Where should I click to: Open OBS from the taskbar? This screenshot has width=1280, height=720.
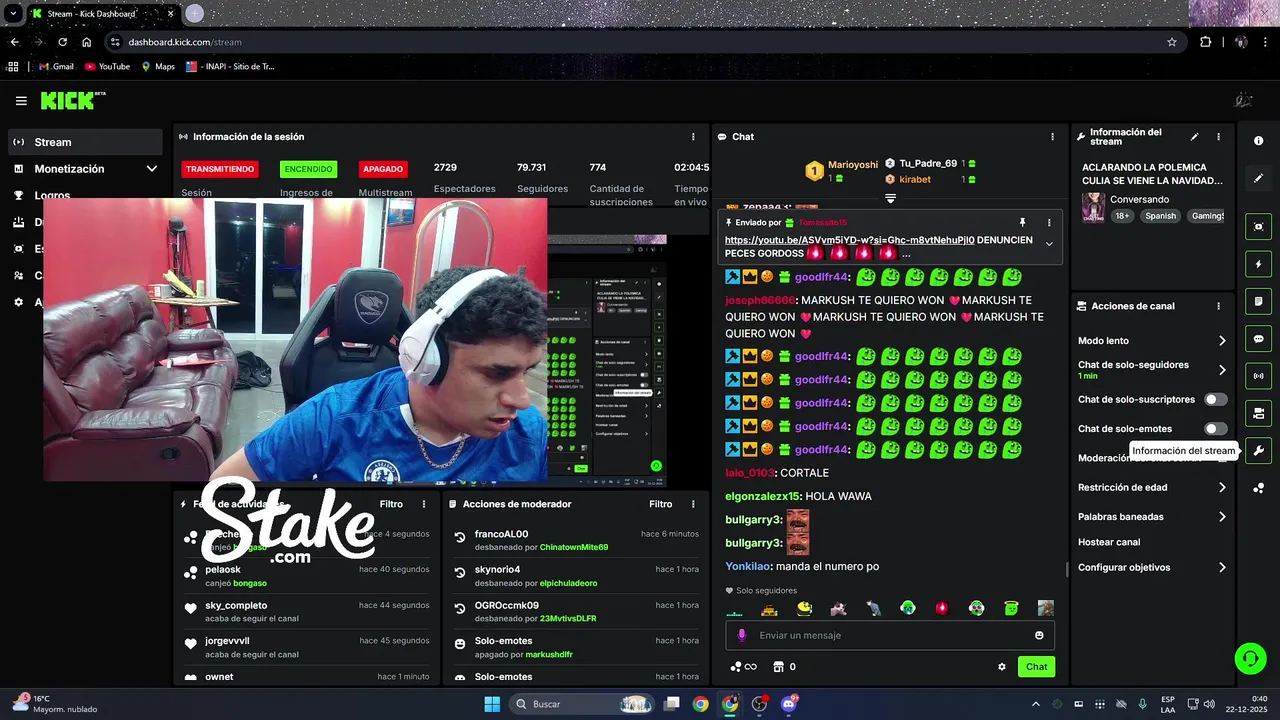(x=760, y=704)
